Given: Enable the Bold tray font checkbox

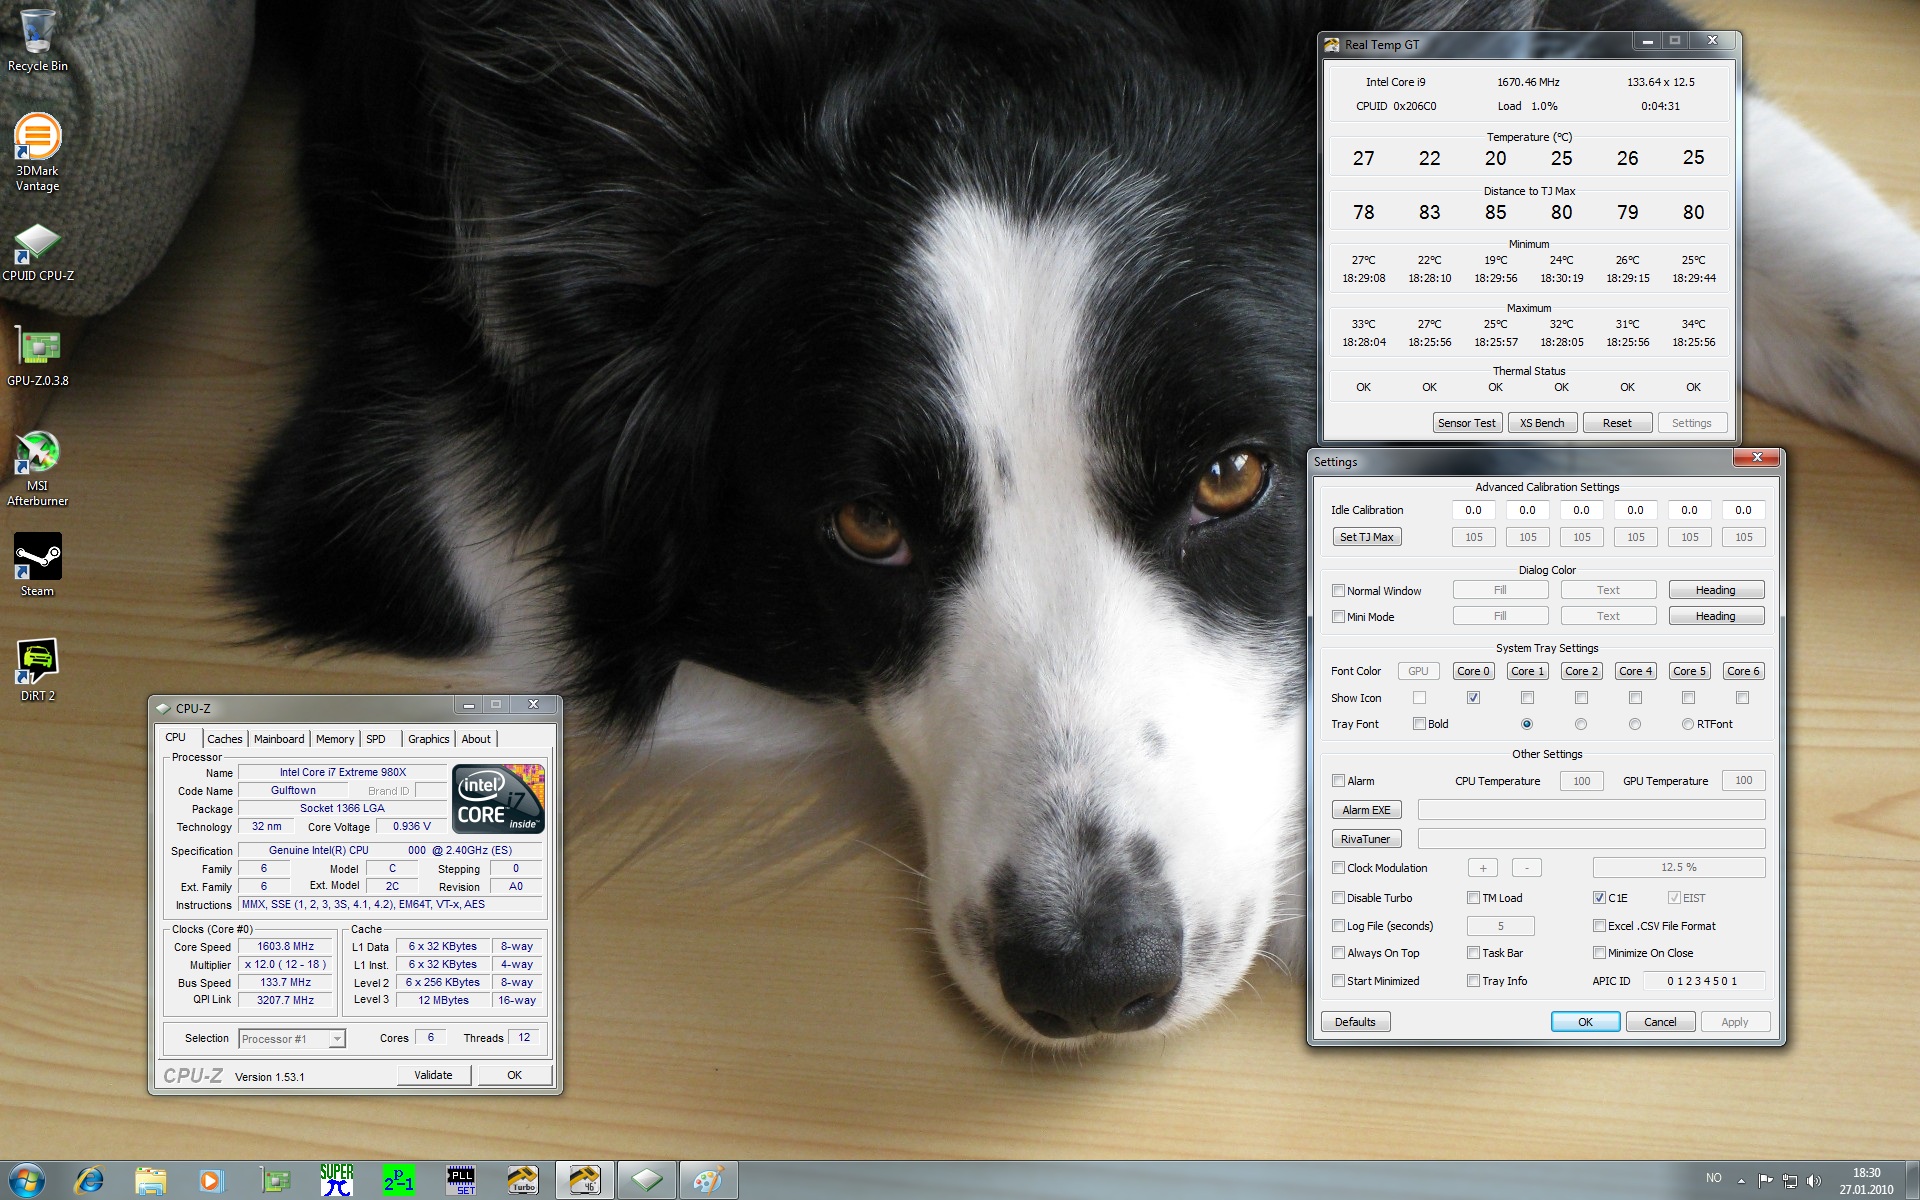Looking at the screenshot, I should tap(1419, 724).
